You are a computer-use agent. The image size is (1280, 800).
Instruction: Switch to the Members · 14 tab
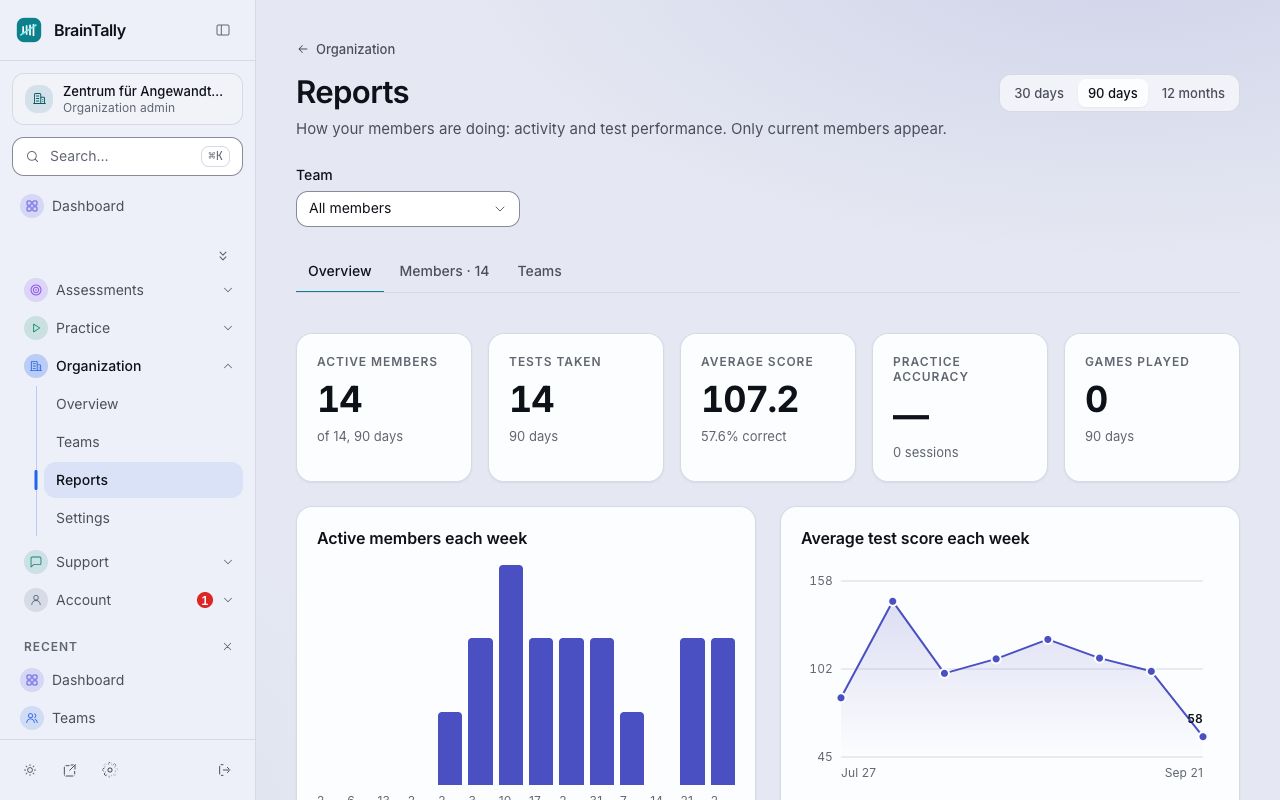(444, 271)
